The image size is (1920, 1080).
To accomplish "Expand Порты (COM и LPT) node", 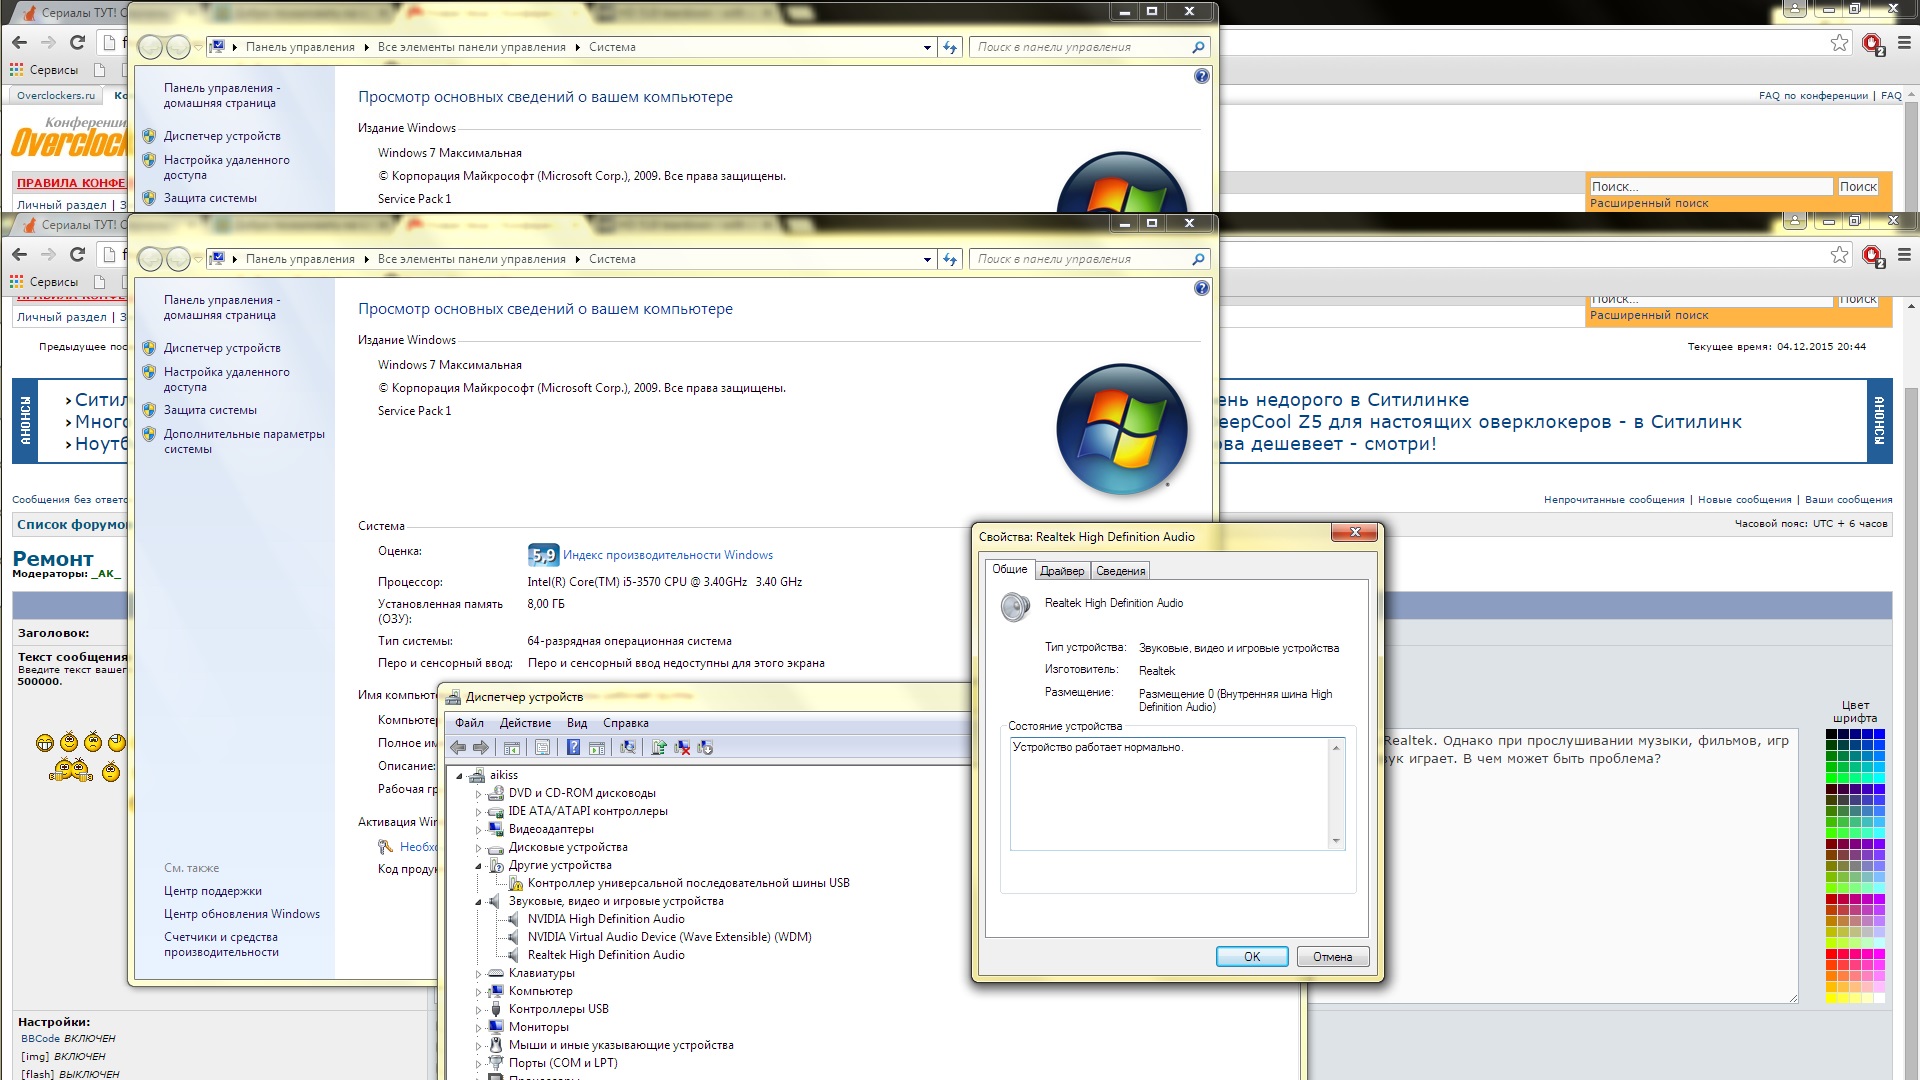I will pyautogui.click(x=478, y=1064).
